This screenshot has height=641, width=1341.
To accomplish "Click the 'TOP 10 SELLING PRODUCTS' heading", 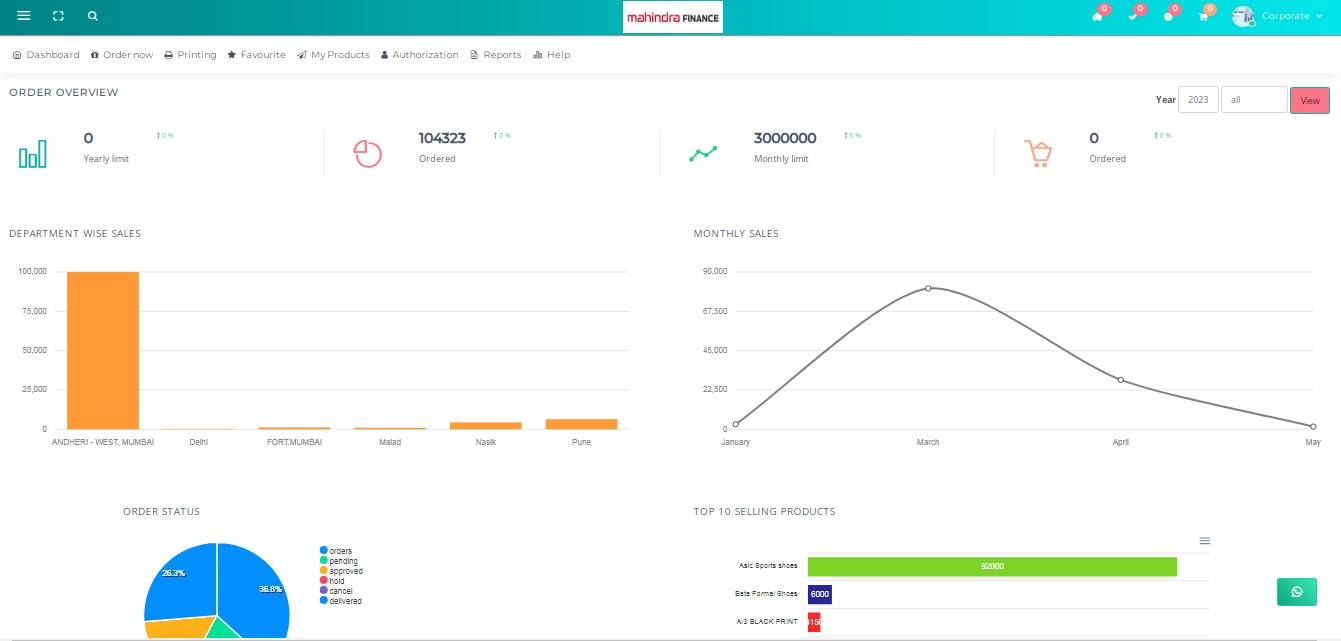I will click(764, 512).
